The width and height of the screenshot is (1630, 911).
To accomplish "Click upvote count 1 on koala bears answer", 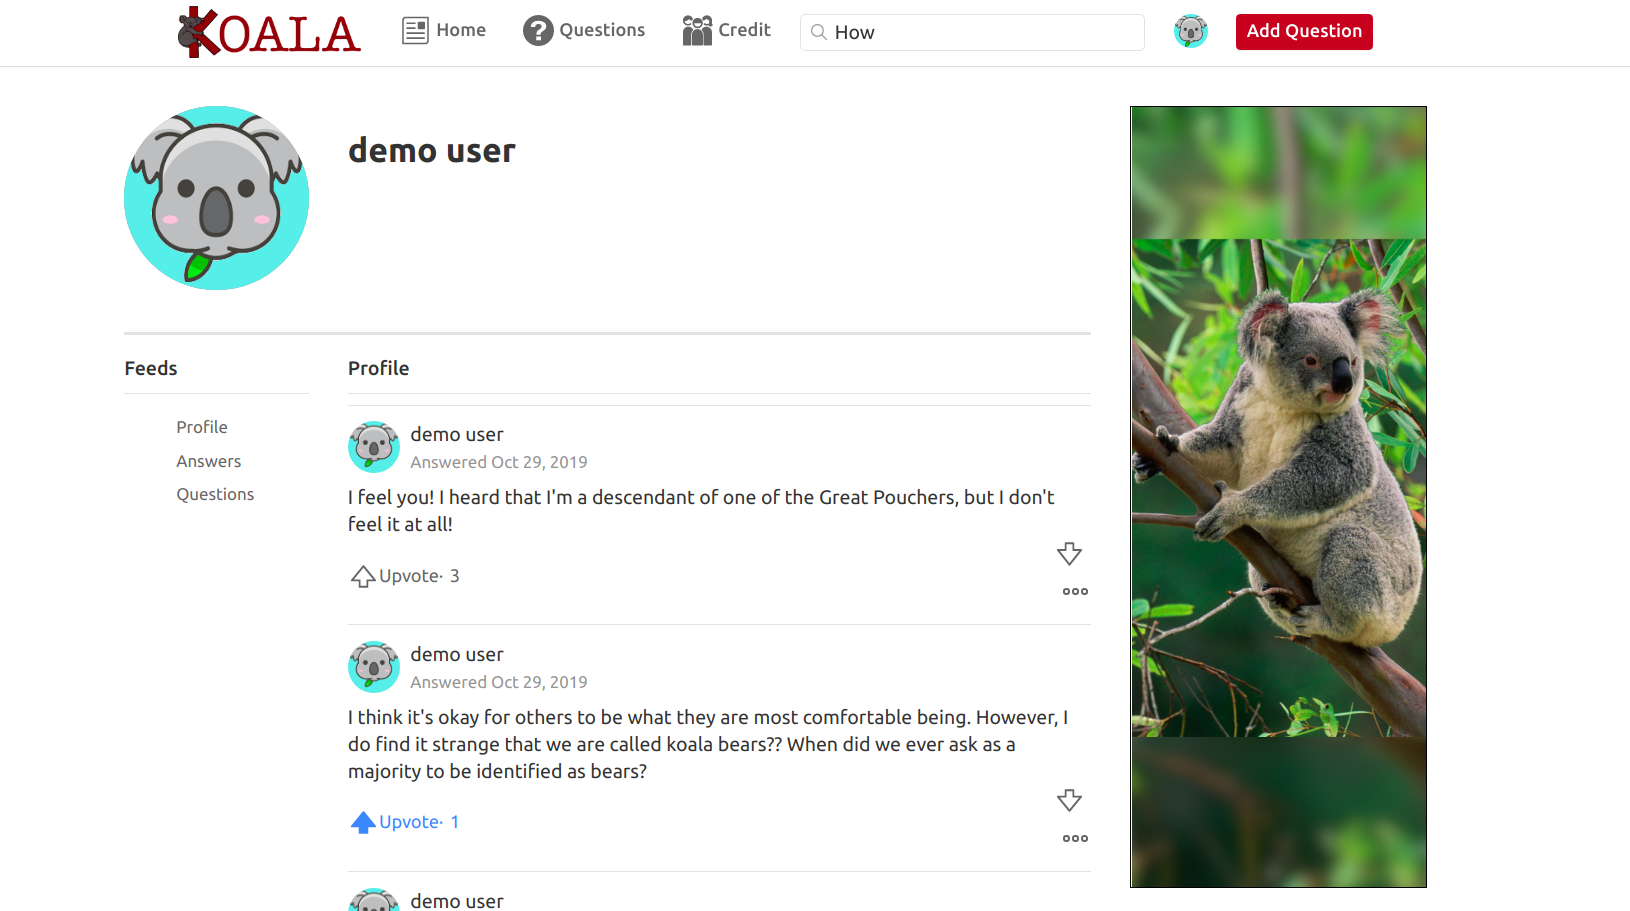I will 454,822.
